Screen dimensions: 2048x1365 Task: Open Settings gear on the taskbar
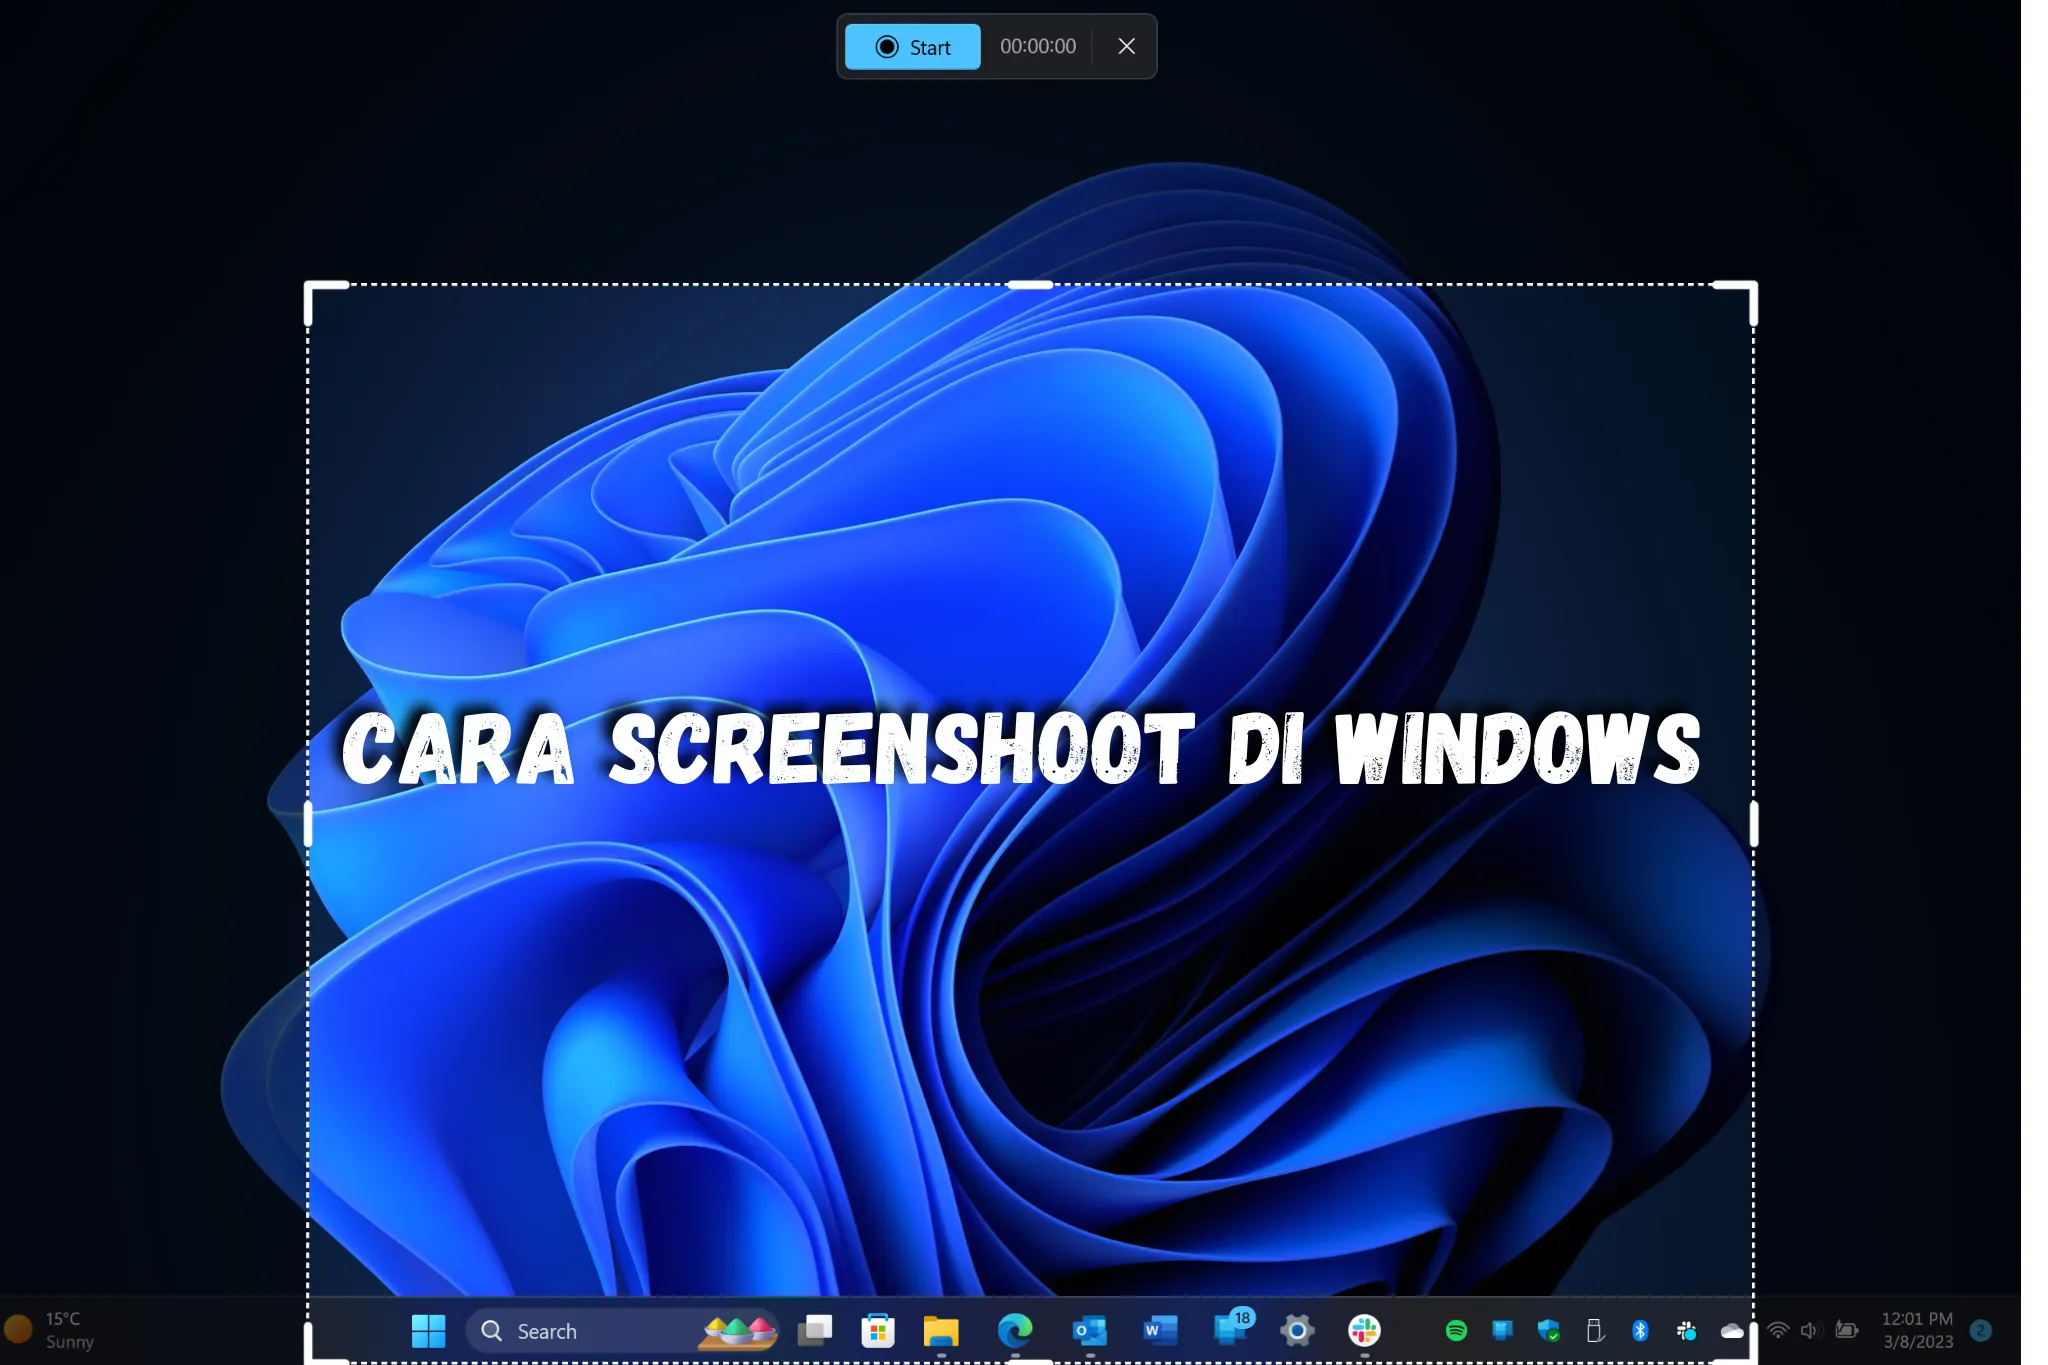[x=1297, y=1331]
